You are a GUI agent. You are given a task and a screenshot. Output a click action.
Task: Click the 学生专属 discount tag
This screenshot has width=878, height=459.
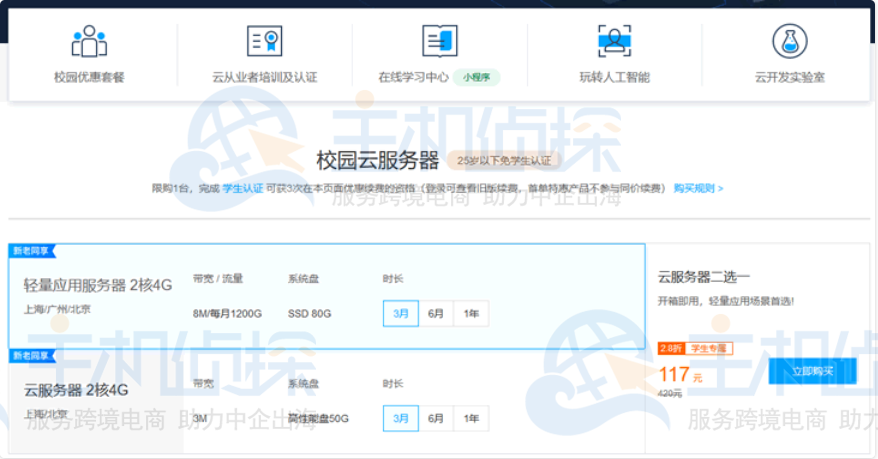(710, 349)
